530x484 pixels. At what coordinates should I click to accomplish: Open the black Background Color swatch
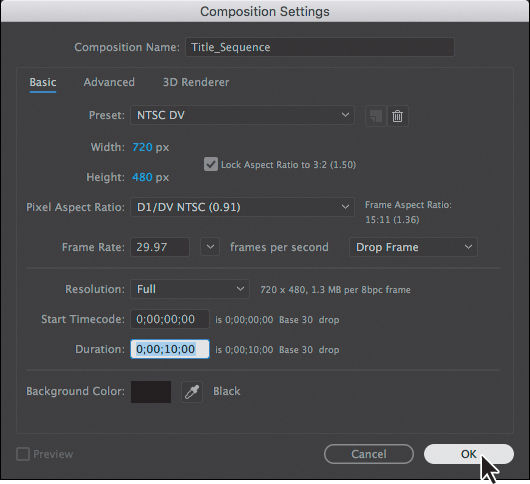151,392
